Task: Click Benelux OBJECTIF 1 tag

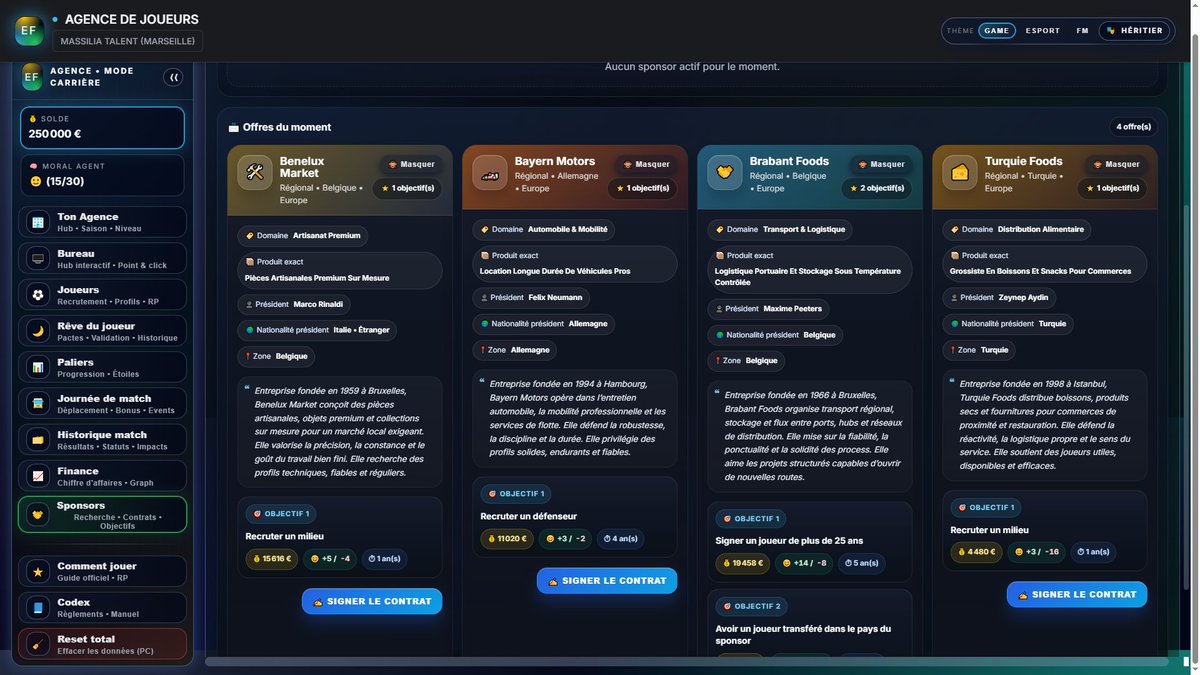Action: click(282, 514)
